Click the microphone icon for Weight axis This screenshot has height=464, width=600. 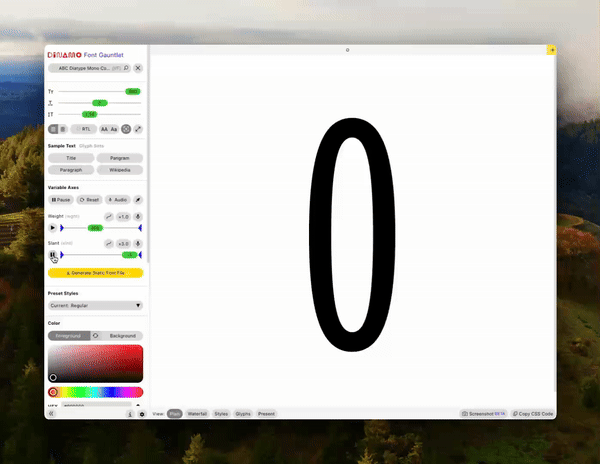click(x=138, y=216)
